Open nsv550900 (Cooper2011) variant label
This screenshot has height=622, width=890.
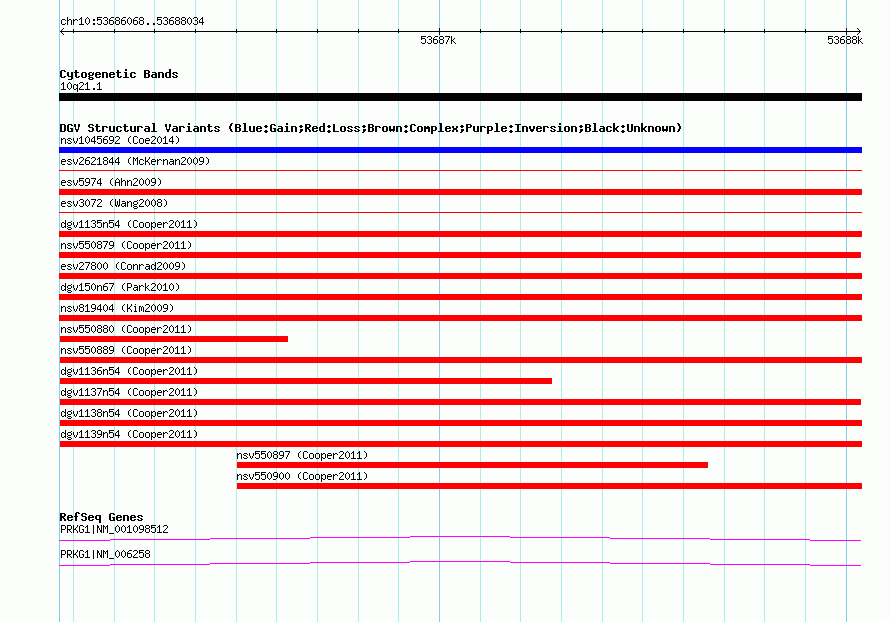(302, 476)
